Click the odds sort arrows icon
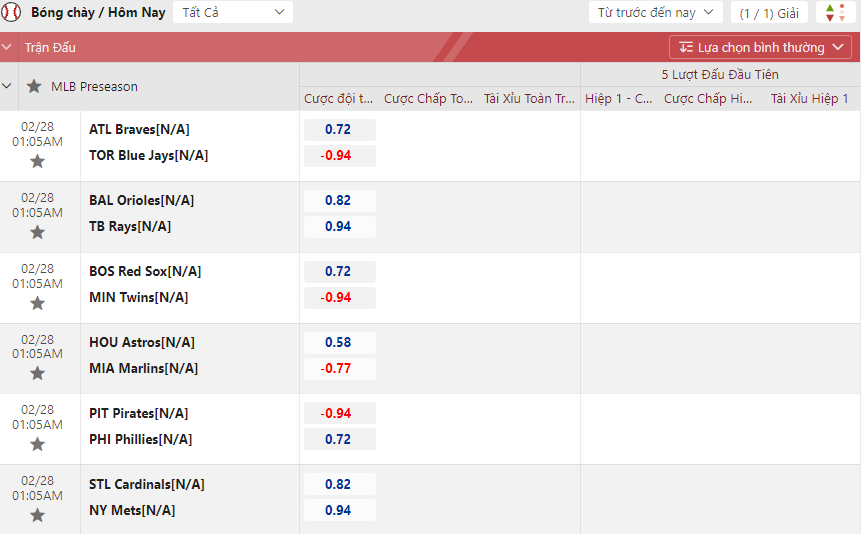This screenshot has height=534, width=861. 836,13
